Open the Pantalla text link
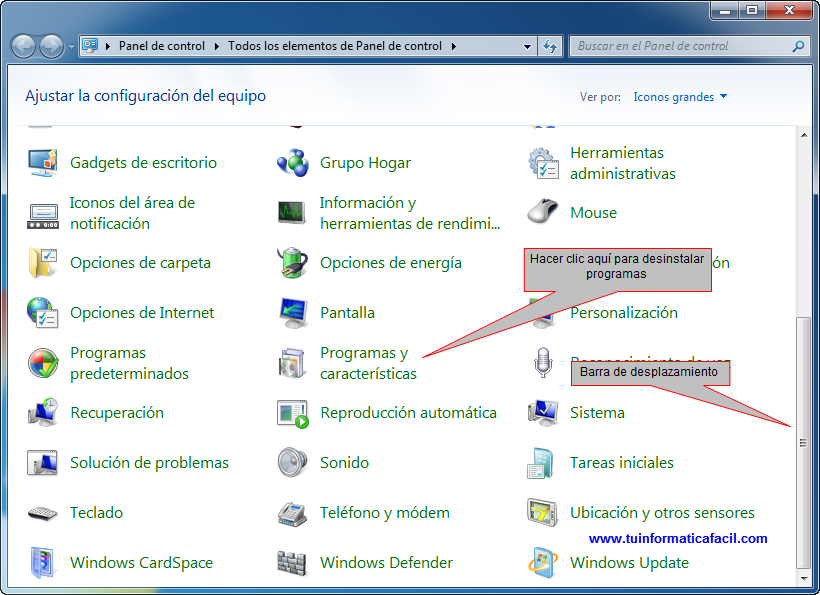 (347, 313)
